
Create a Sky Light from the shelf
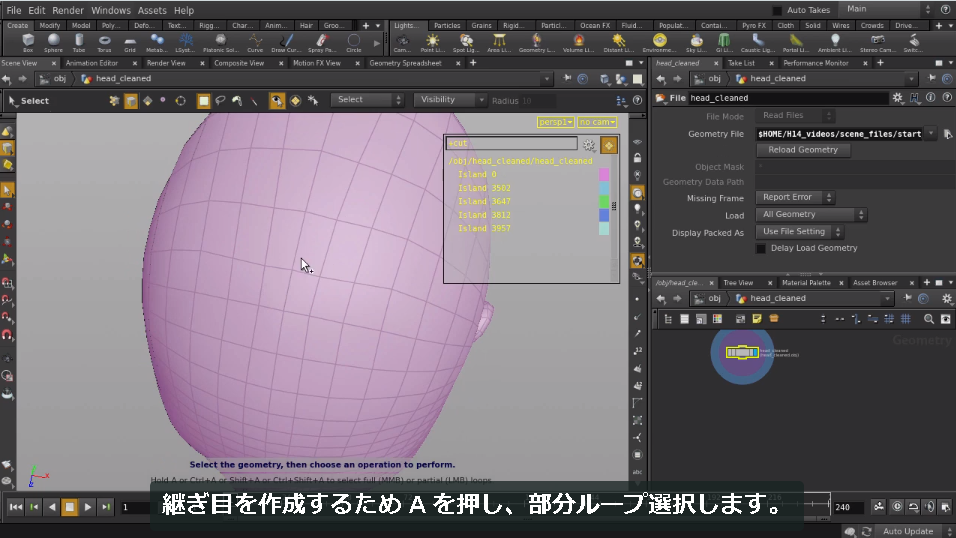pyautogui.click(x=696, y=43)
